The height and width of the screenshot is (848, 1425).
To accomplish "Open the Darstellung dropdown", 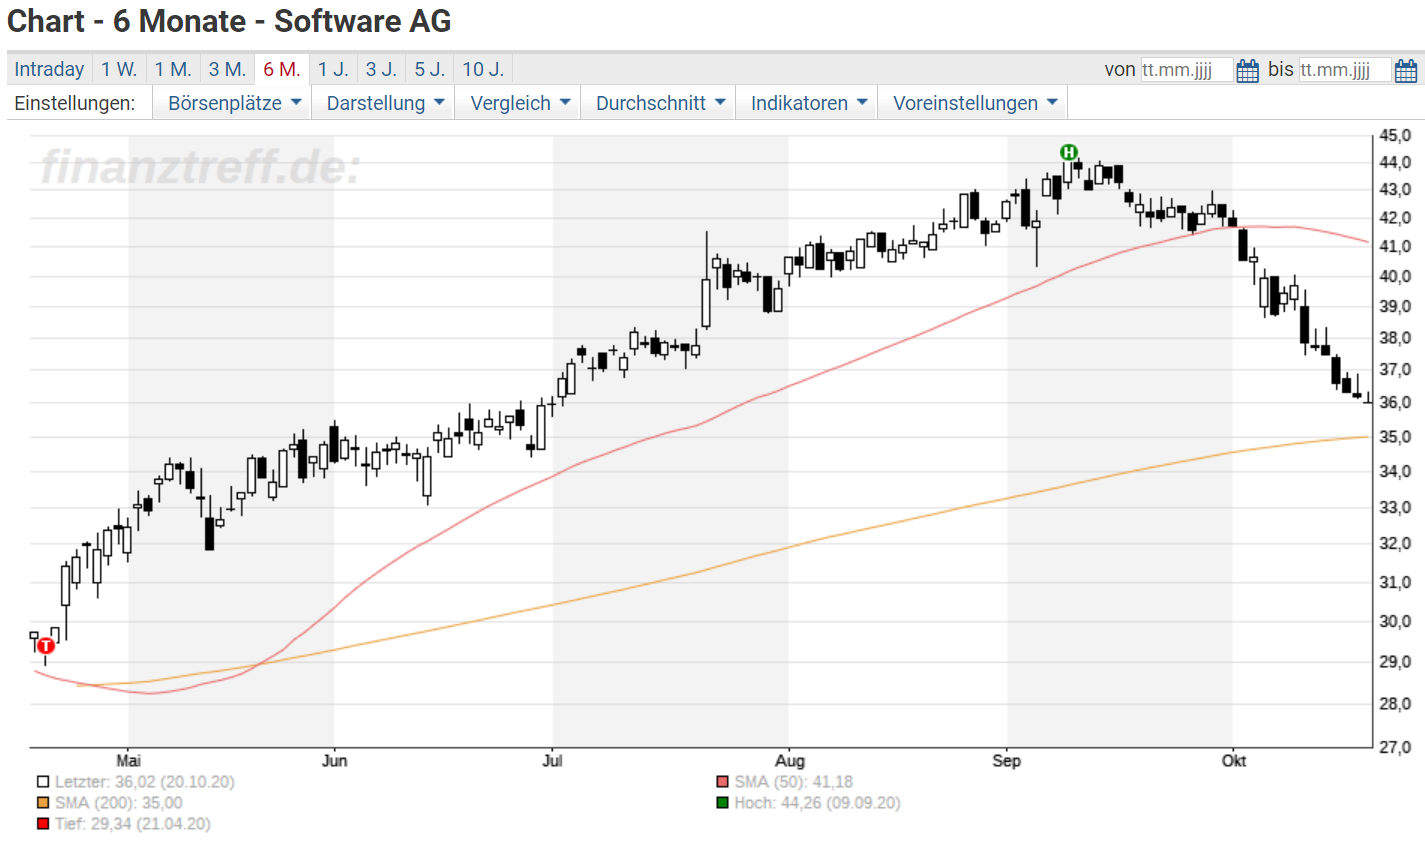I will coord(383,103).
